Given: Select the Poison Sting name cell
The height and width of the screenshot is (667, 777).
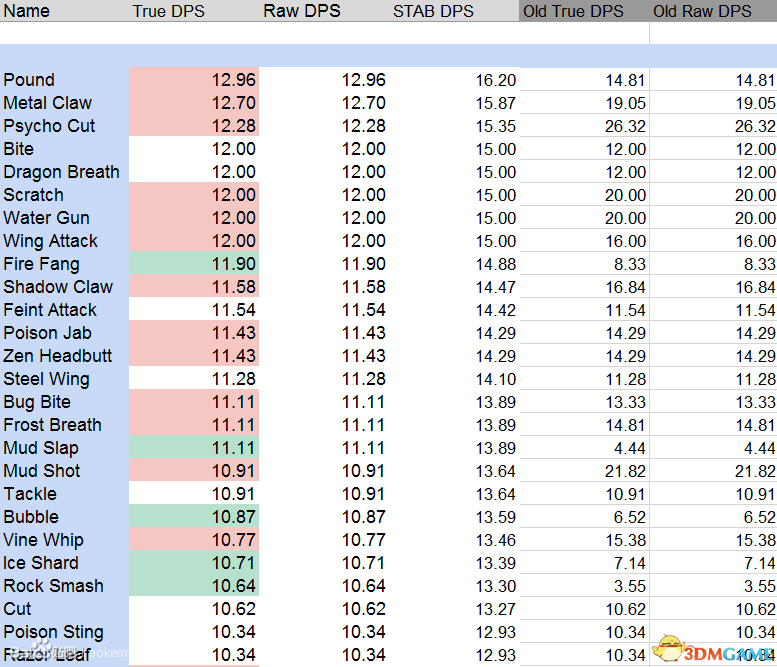Looking at the screenshot, I should coord(54,632).
